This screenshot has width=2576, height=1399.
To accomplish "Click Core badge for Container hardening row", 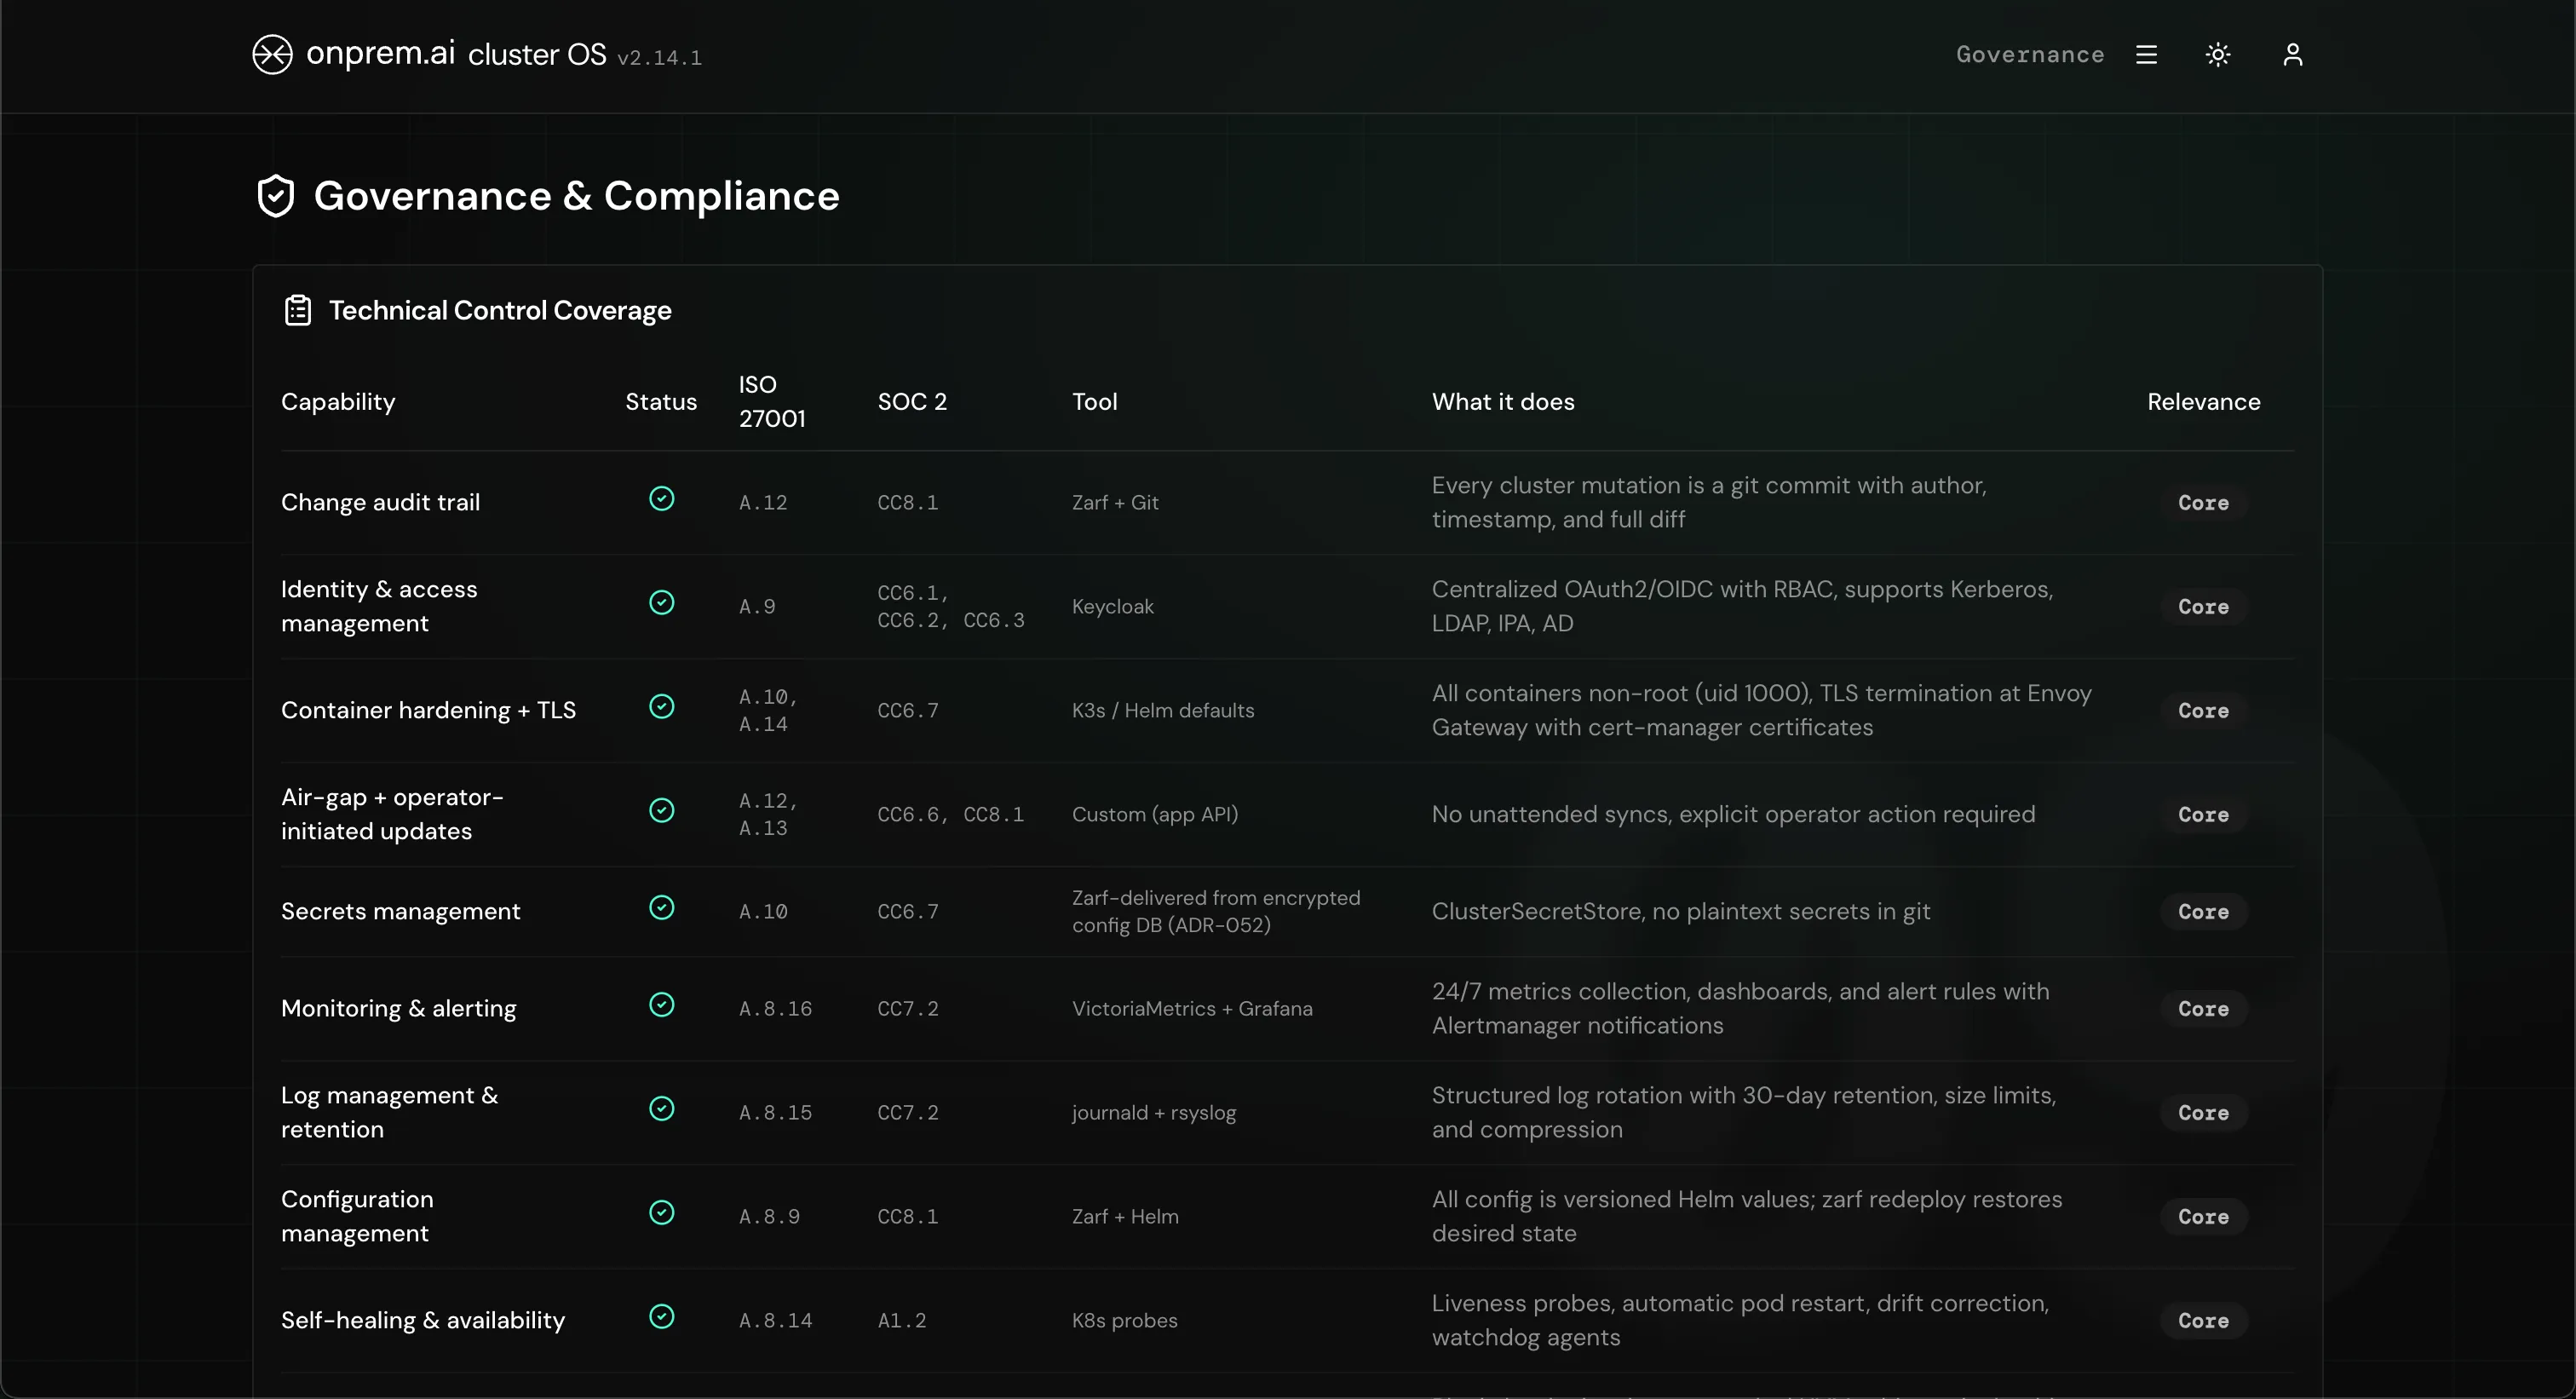I will coord(2204,711).
